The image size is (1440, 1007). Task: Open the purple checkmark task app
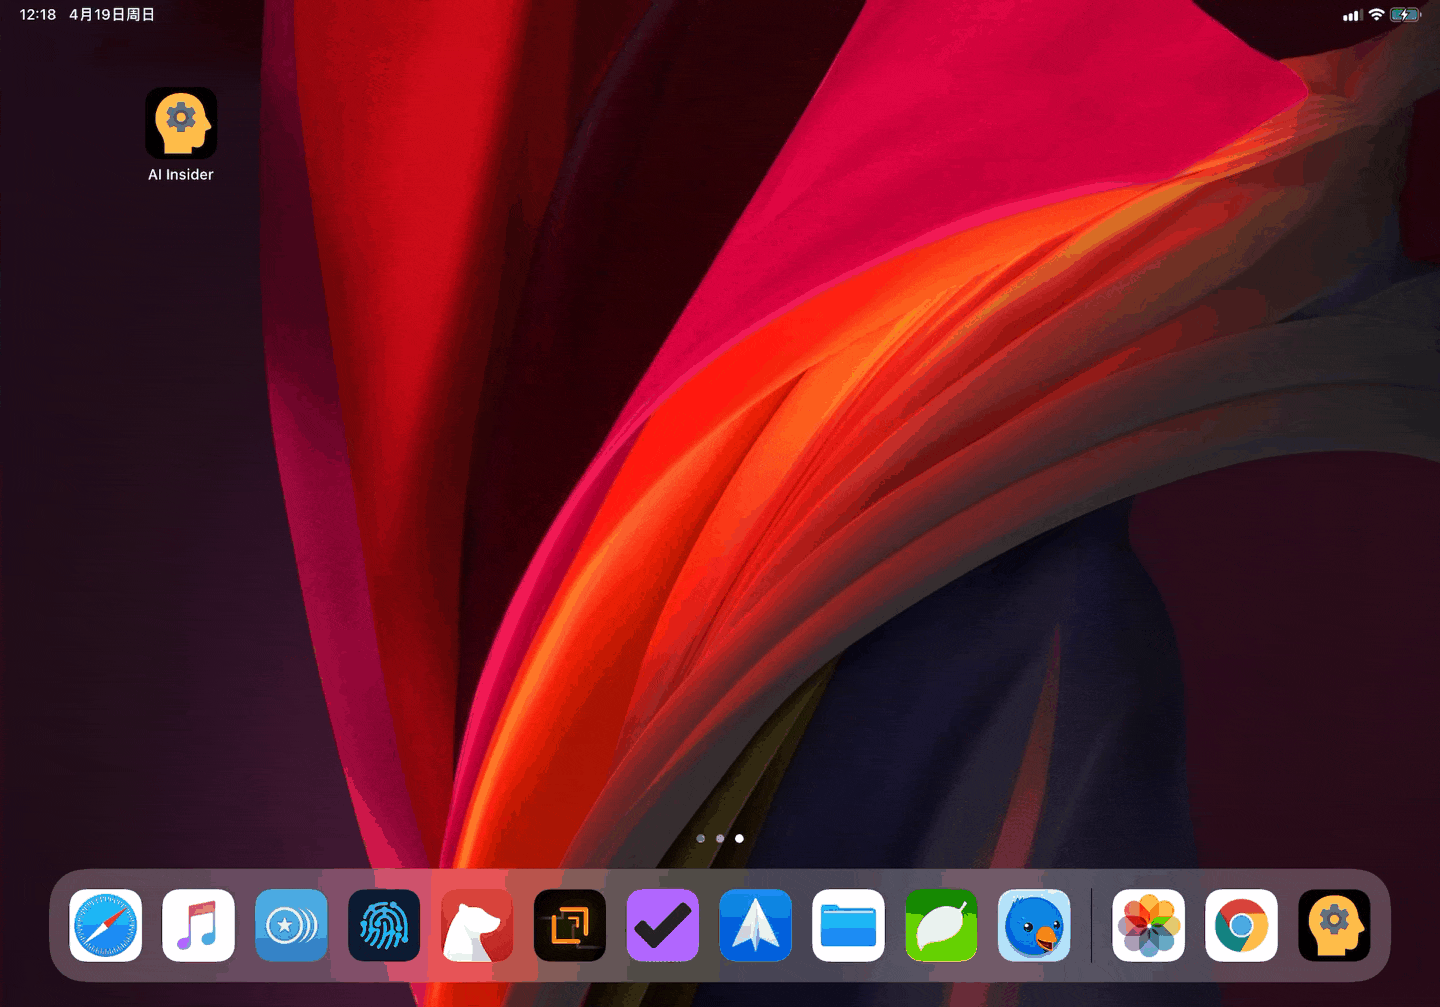tap(663, 925)
